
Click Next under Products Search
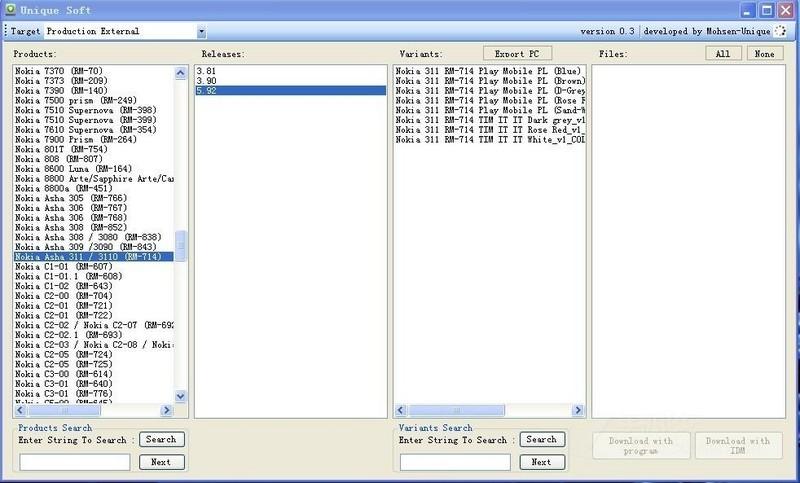pos(161,462)
